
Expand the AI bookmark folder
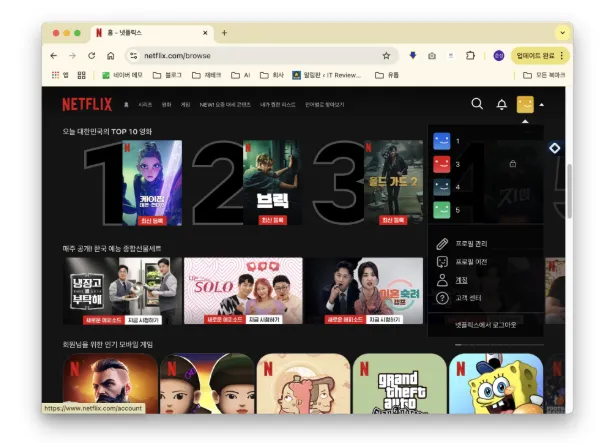point(241,75)
